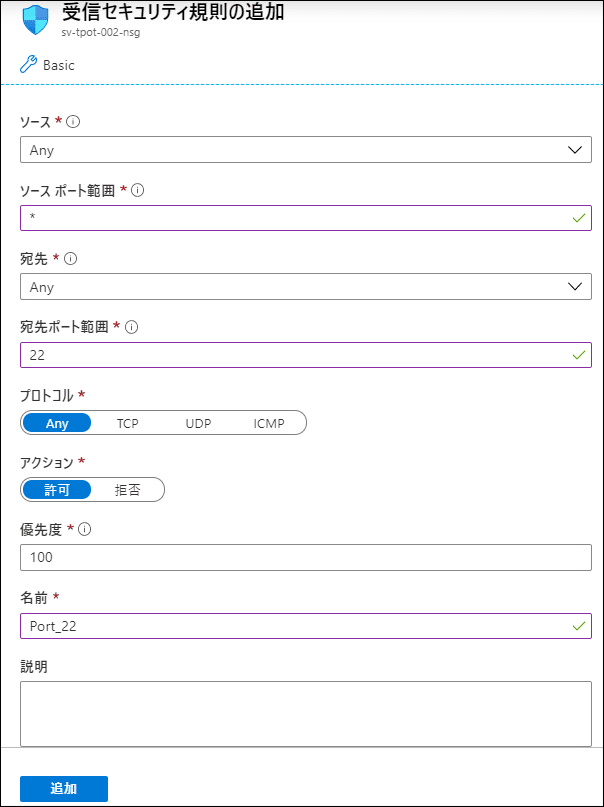The image size is (604, 807).
Task: Choose 許可 action option
Action: pos(57,490)
